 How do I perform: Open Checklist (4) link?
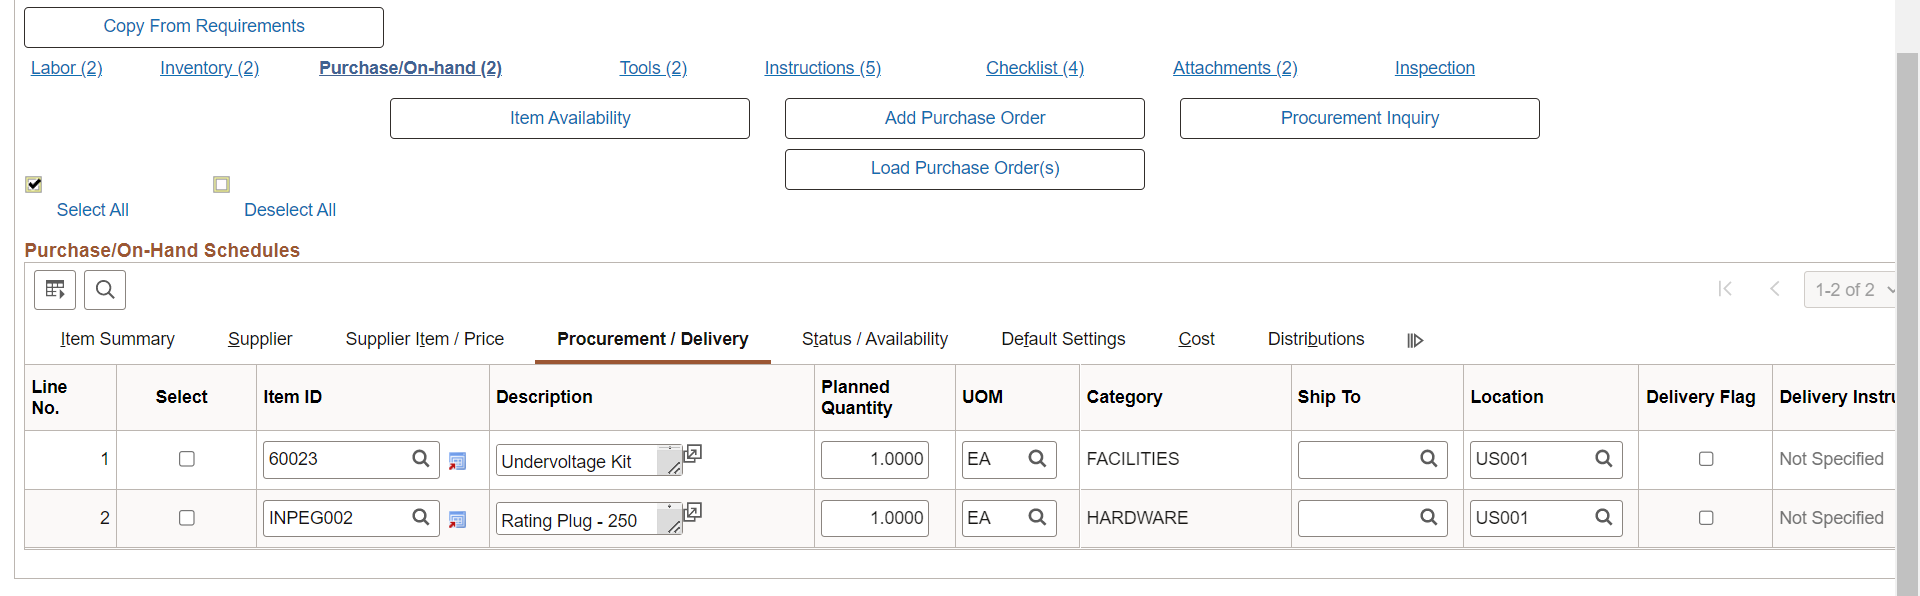1035,68
